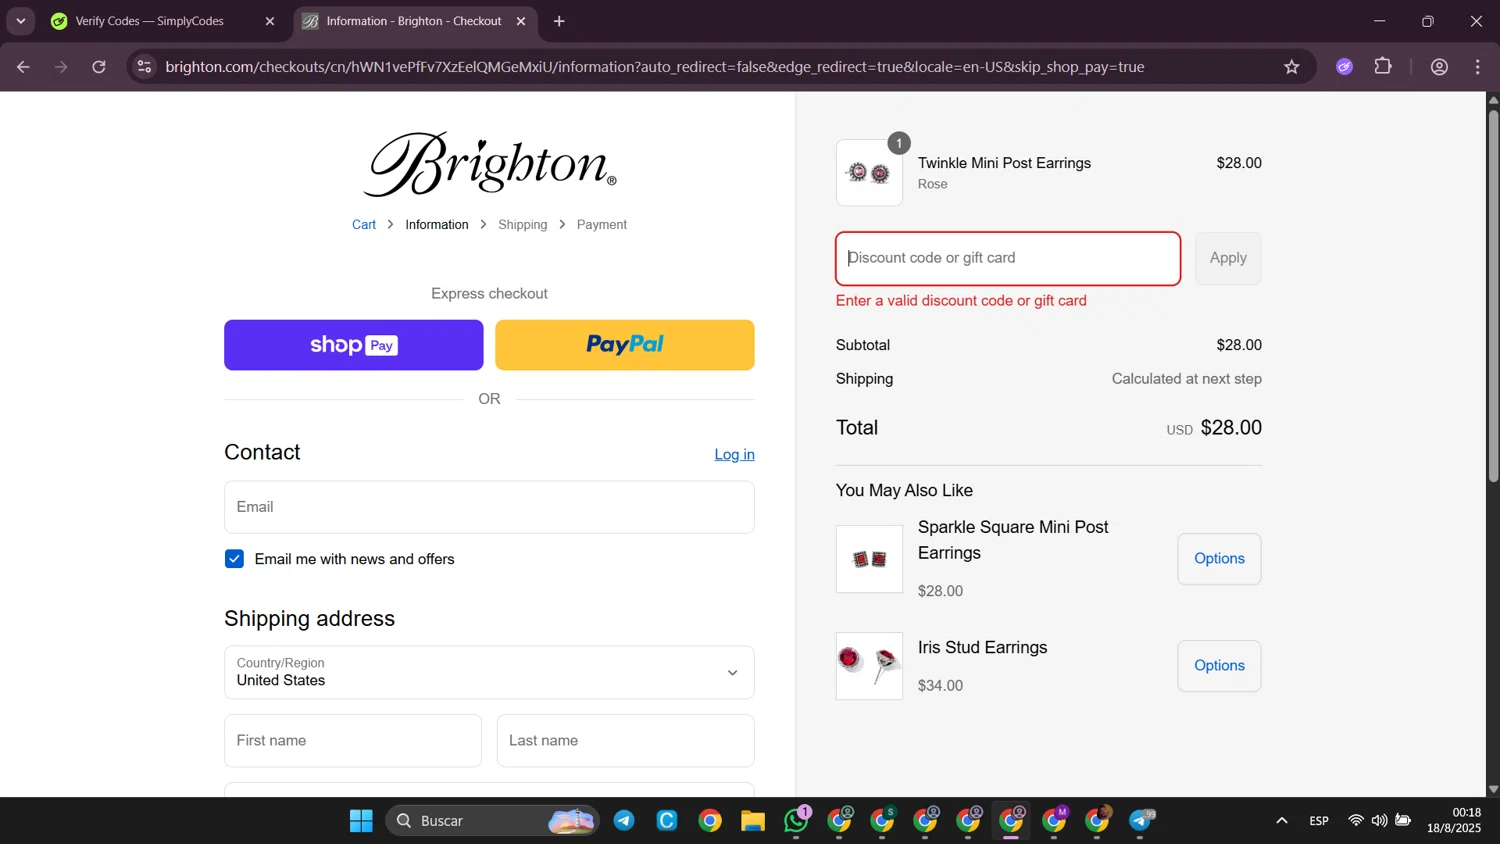This screenshot has height=844, width=1500.
Task: Click the 'Calculated at next step' shipping text
Action: (1187, 379)
